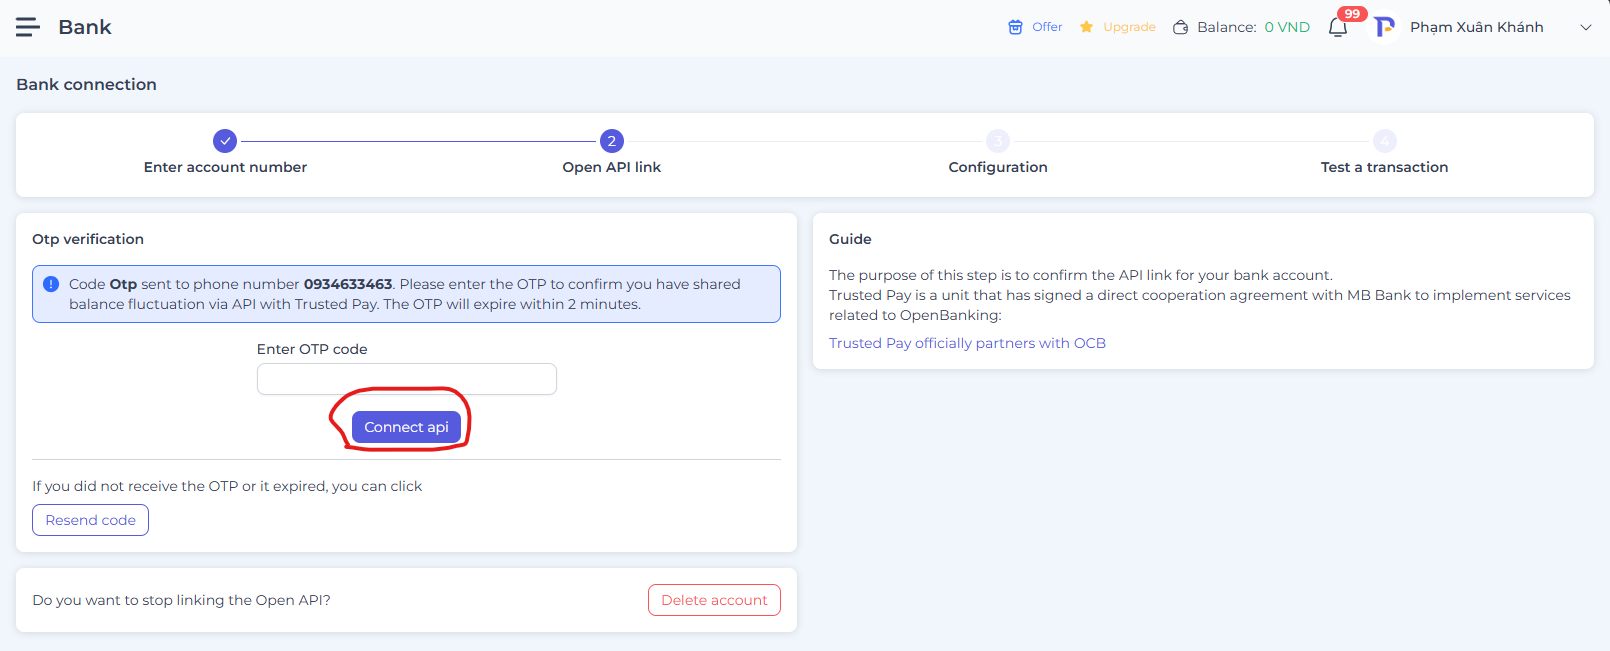Focus the Enter OTP code field
Image resolution: width=1610 pixels, height=651 pixels.
point(406,379)
